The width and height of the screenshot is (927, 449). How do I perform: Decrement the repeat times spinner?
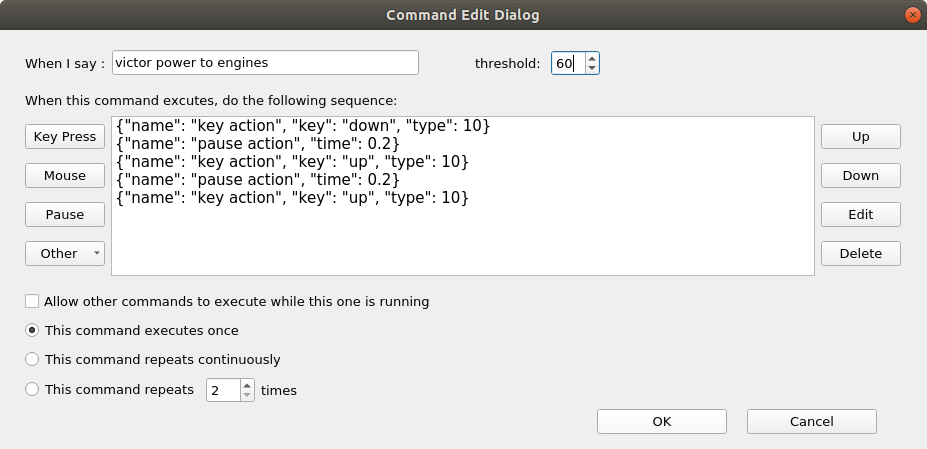tap(247, 395)
